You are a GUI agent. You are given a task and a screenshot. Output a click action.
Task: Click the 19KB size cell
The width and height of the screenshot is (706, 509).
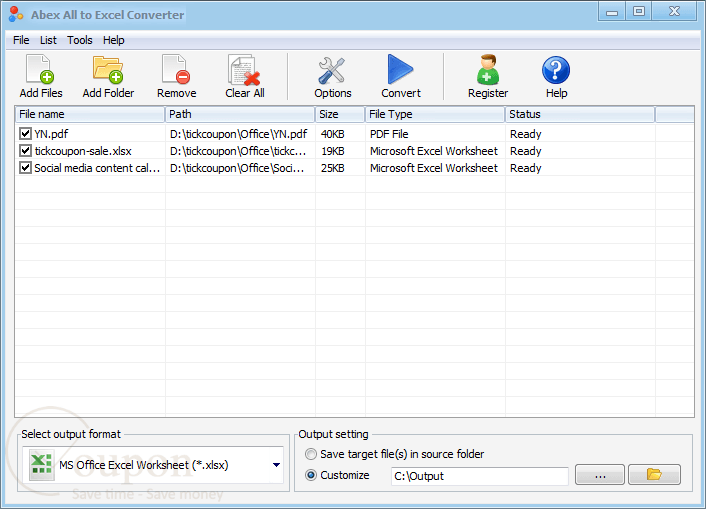[333, 151]
